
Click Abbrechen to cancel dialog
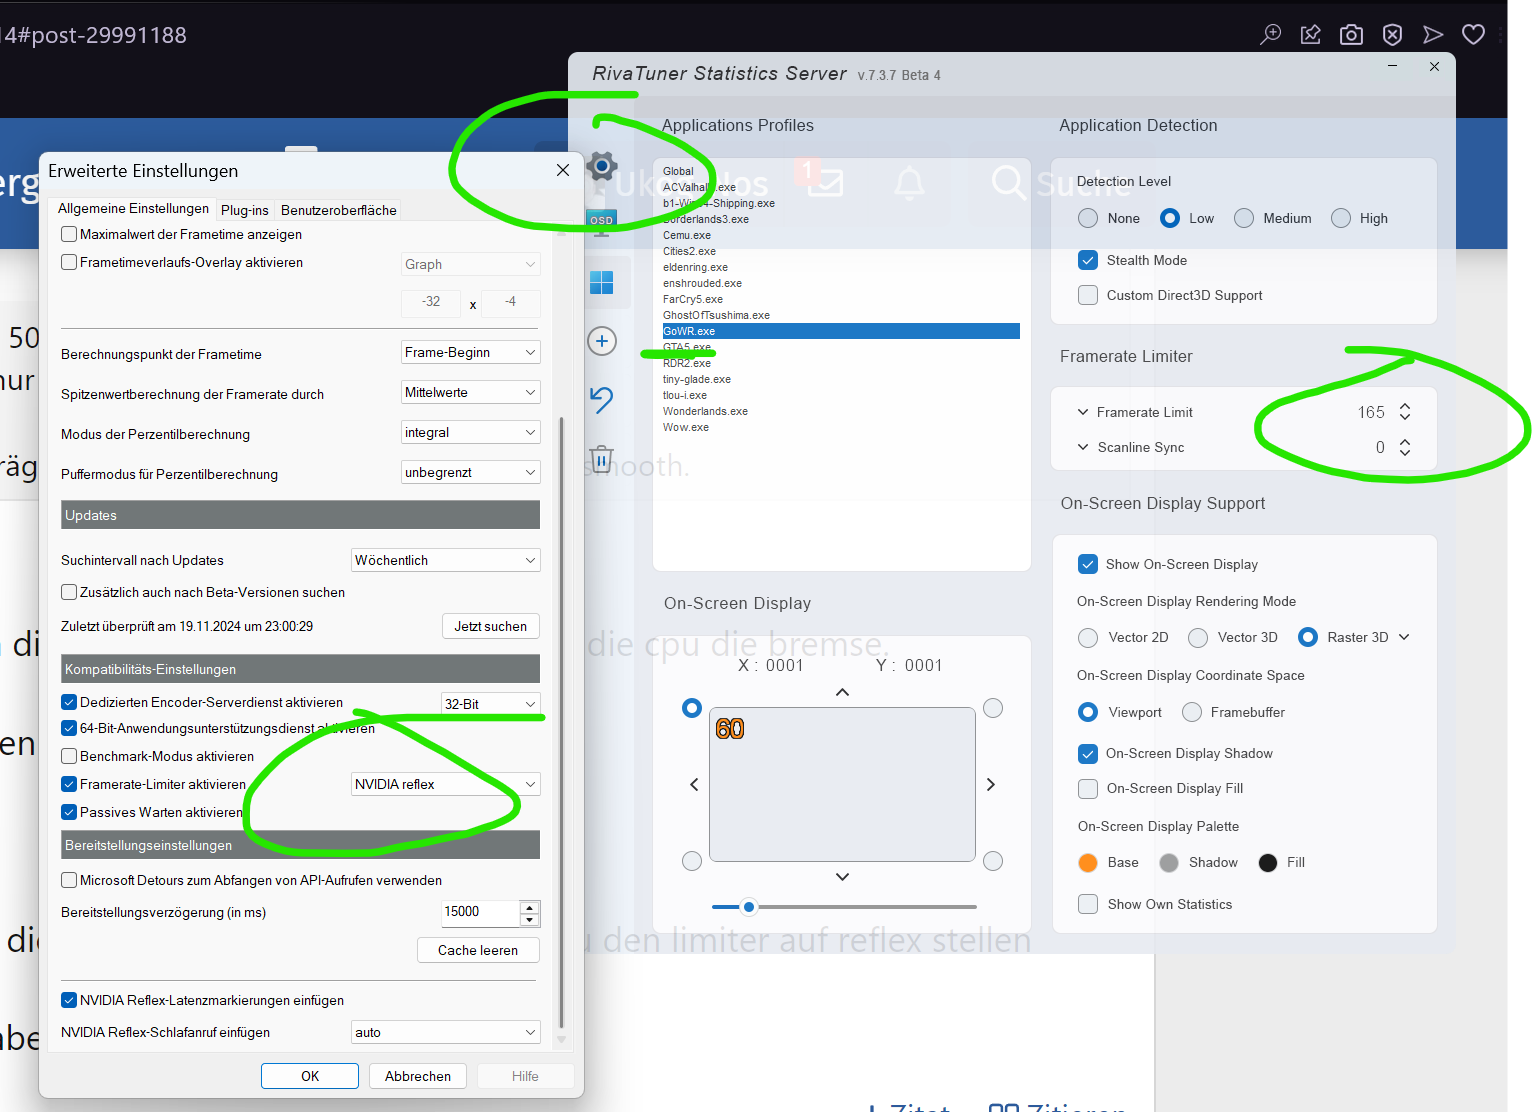coord(418,1076)
